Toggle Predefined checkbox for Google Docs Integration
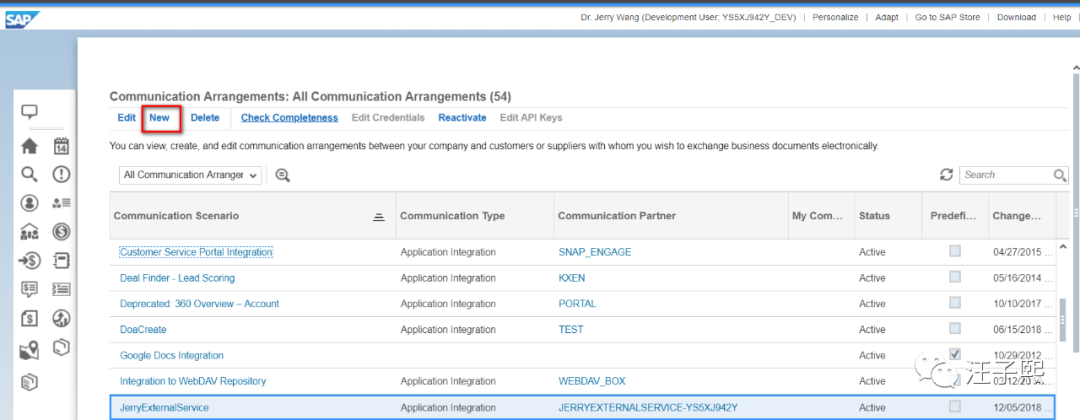The height and width of the screenshot is (420, 1080). (x=955, y=355)
